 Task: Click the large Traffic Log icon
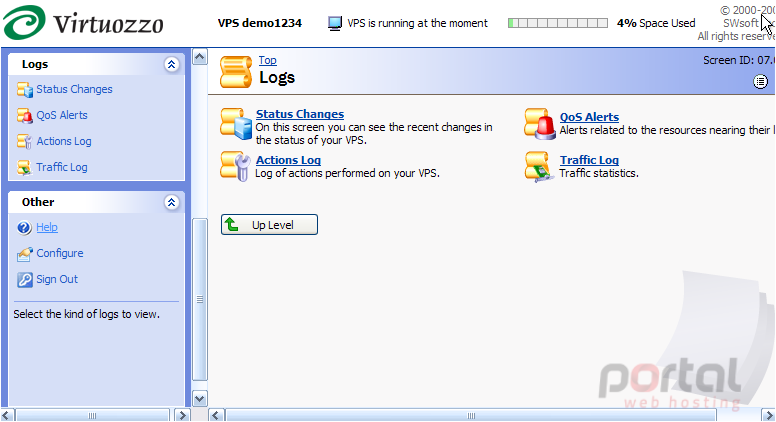point(539,167)
